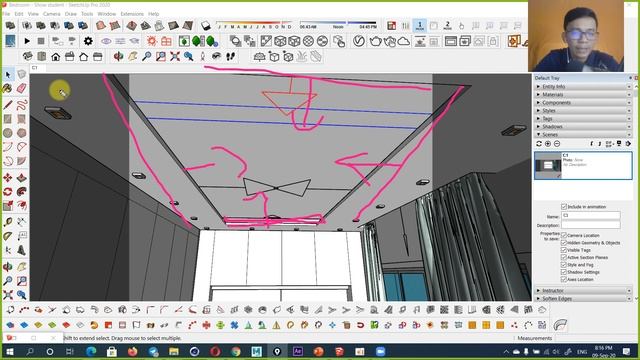The height and width of the screenshot is (360, 640).
Task: Click the Add Scene plus icon
Action: point(548,144)
